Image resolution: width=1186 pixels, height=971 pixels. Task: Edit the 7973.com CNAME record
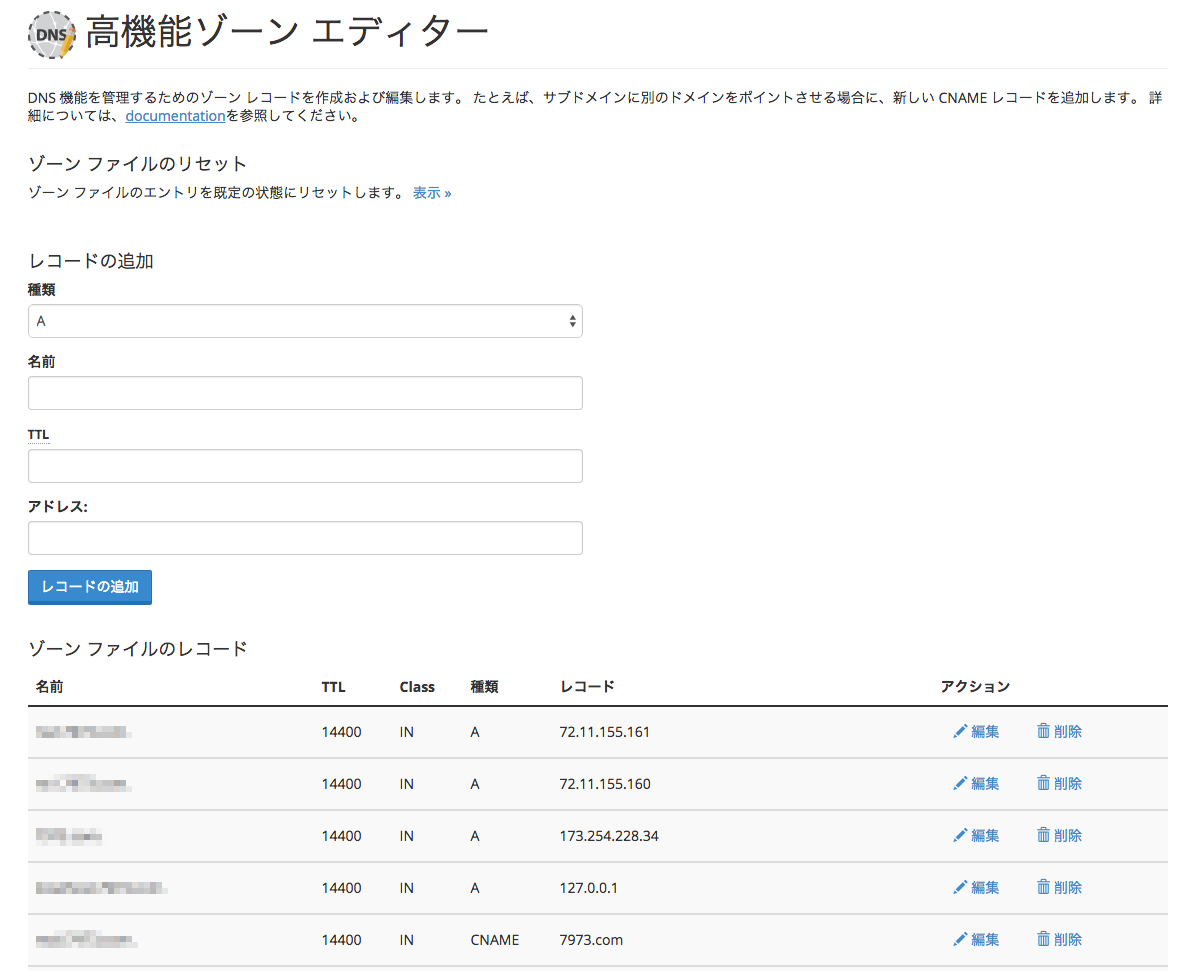point(976,940)
